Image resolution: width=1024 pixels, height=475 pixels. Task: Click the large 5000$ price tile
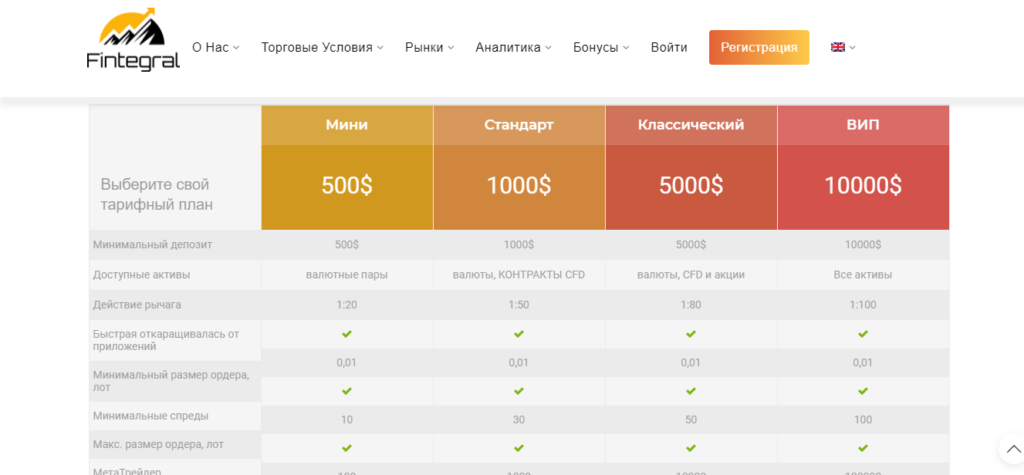coord(691,187)
